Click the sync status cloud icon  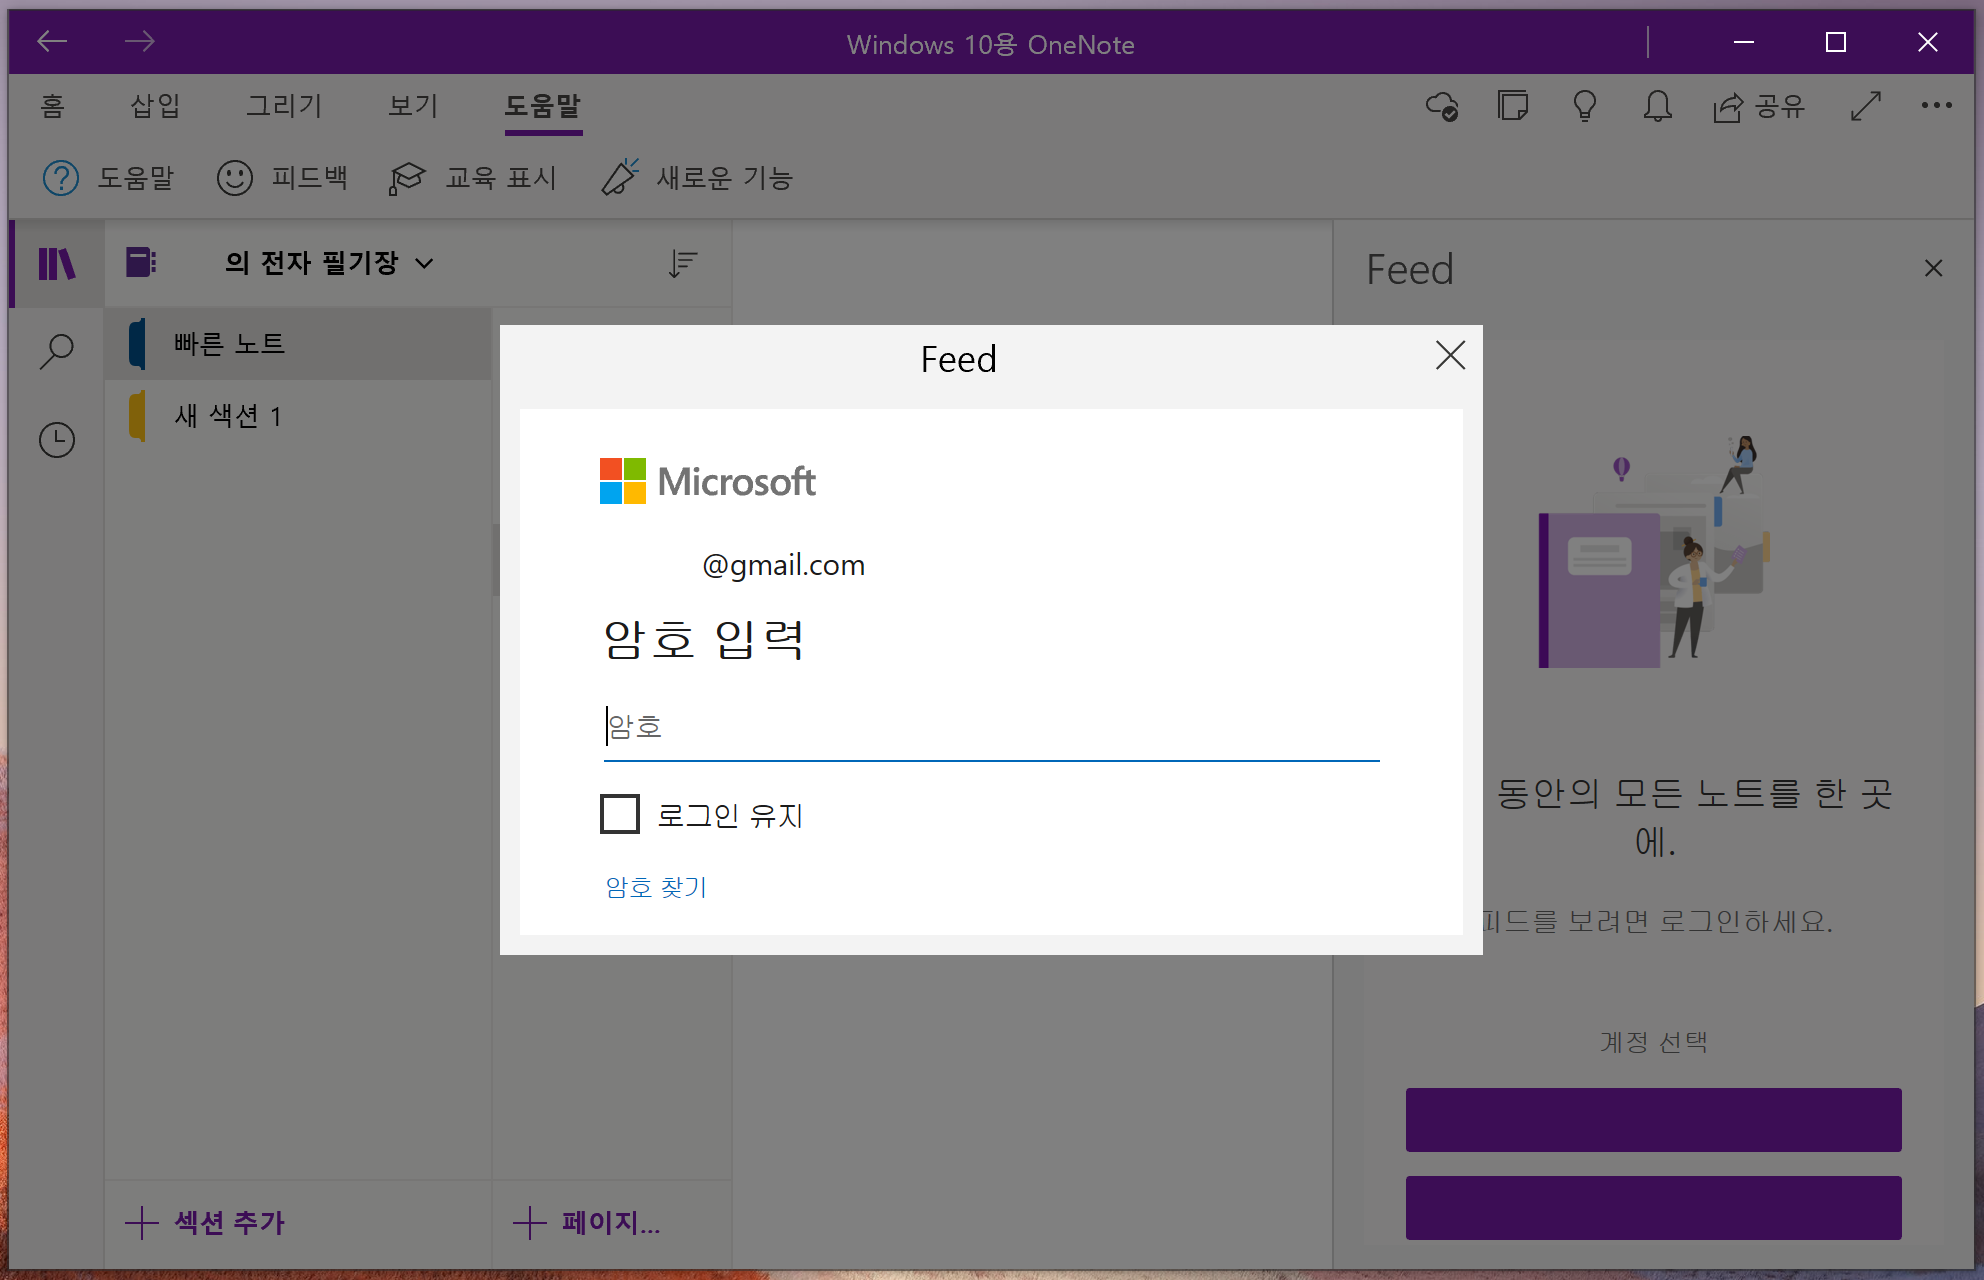(x=1441, y=106)
